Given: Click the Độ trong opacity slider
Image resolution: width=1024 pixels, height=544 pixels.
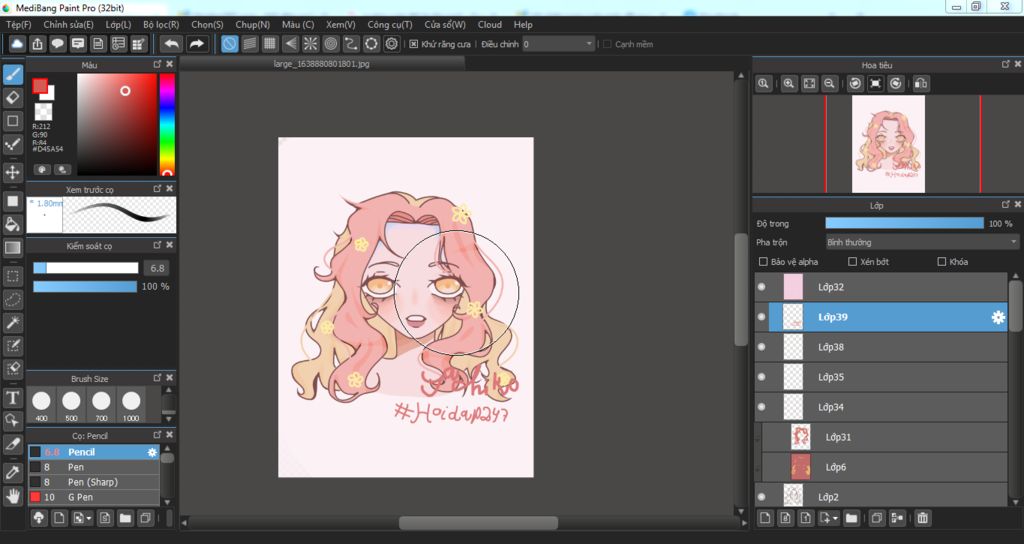Looking at the screenshot, I should [904, 223].
